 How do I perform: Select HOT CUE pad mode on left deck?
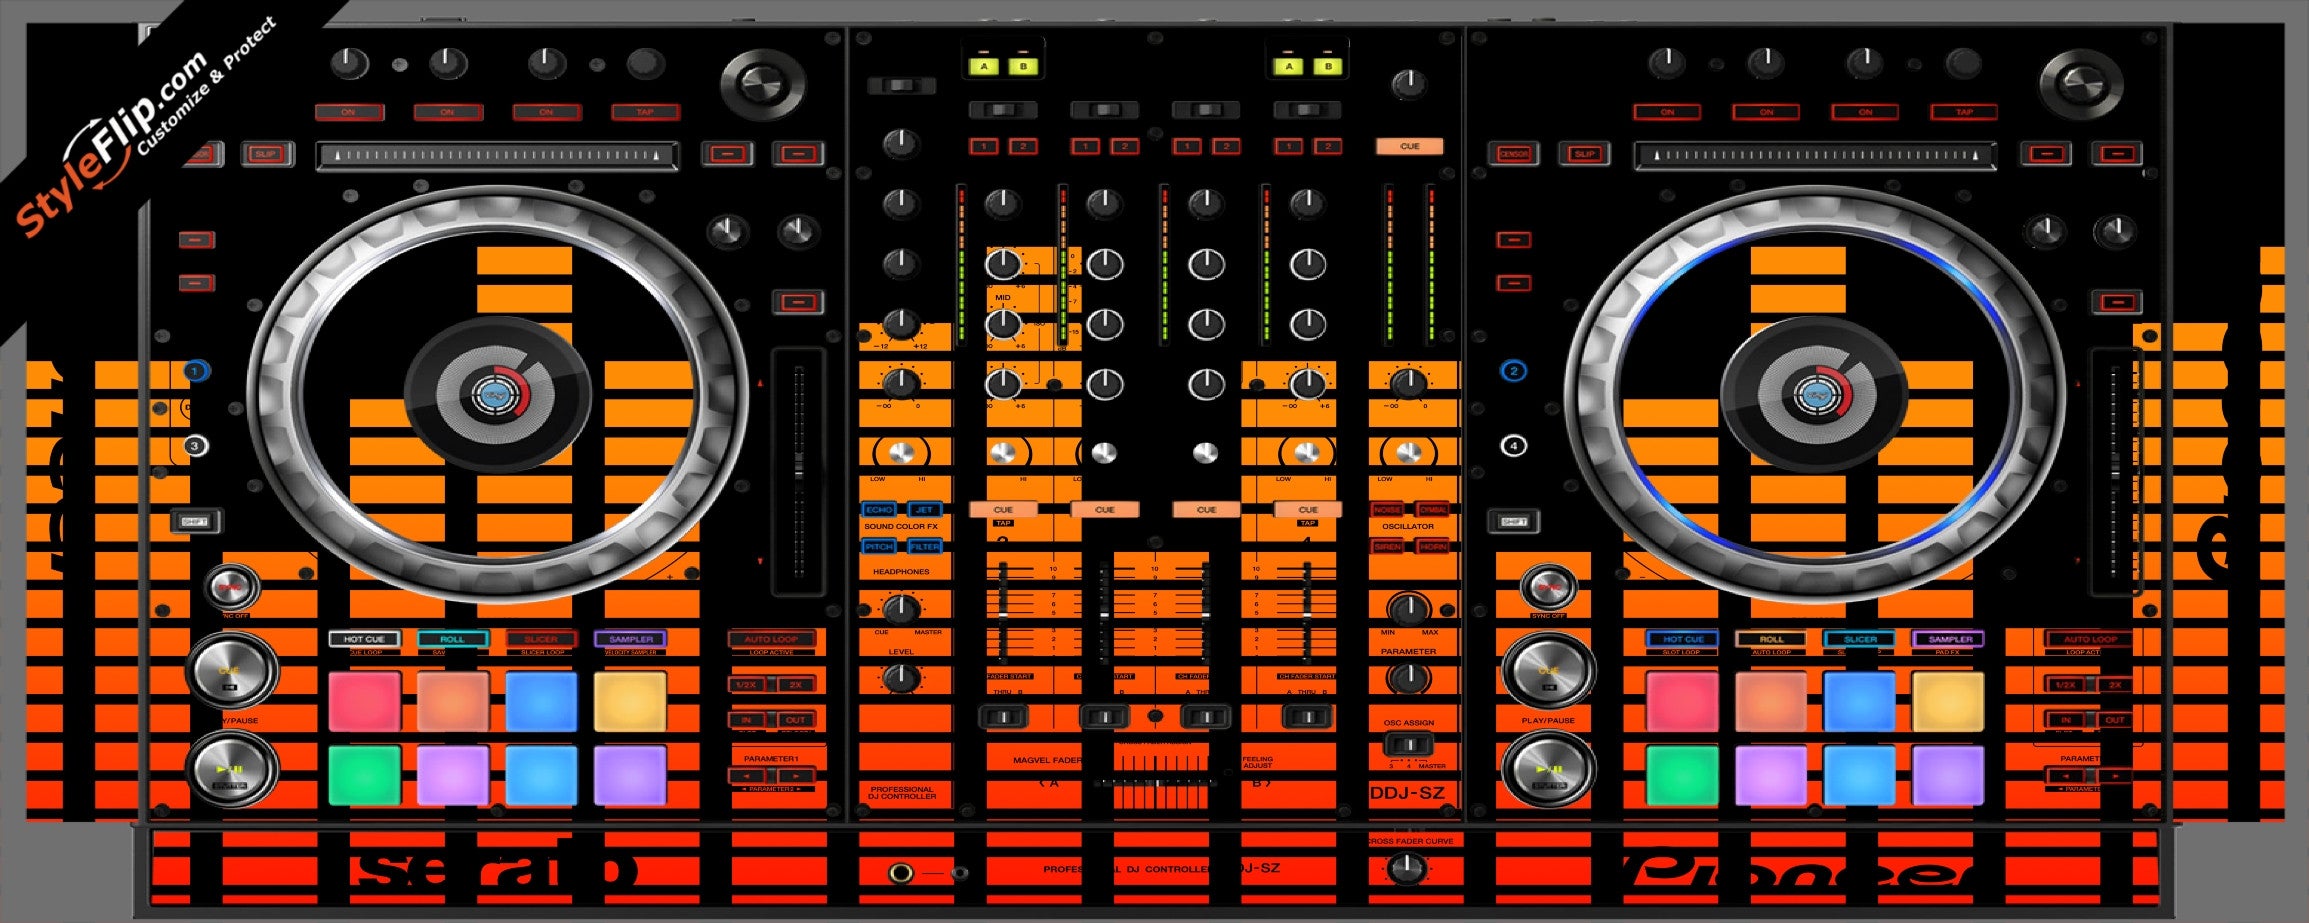point(364,639)
